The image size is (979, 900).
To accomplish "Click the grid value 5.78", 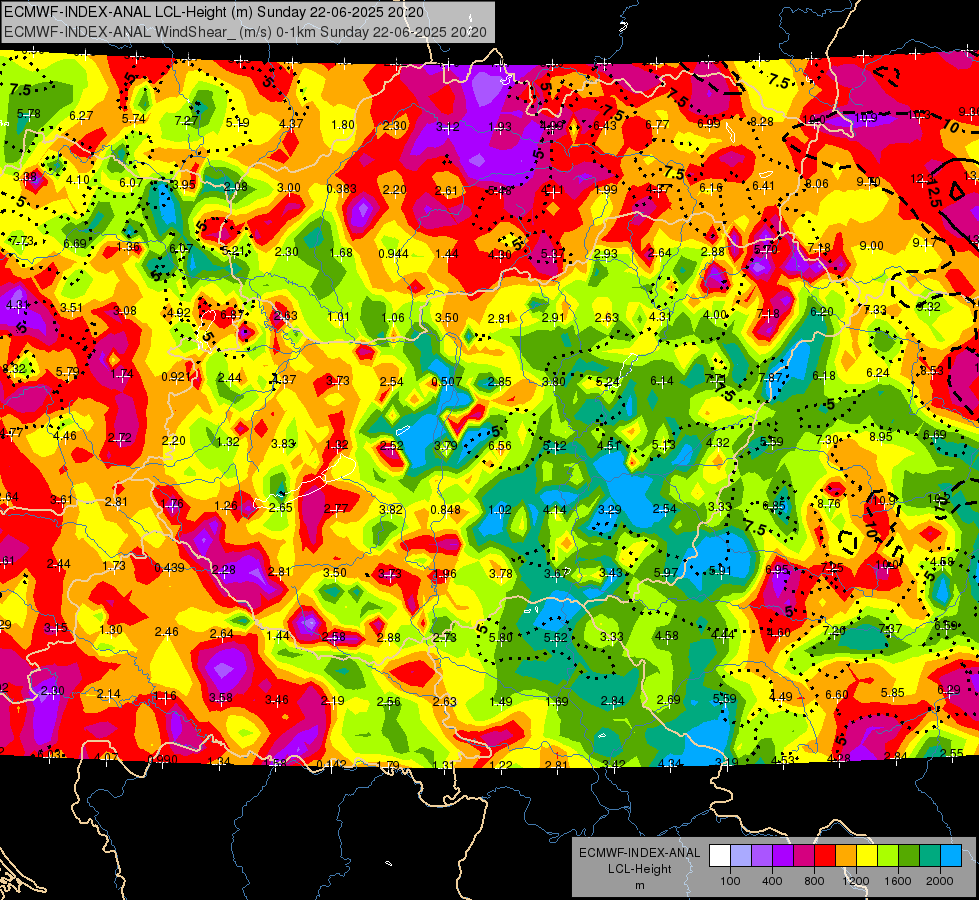I will coord(29,114).
